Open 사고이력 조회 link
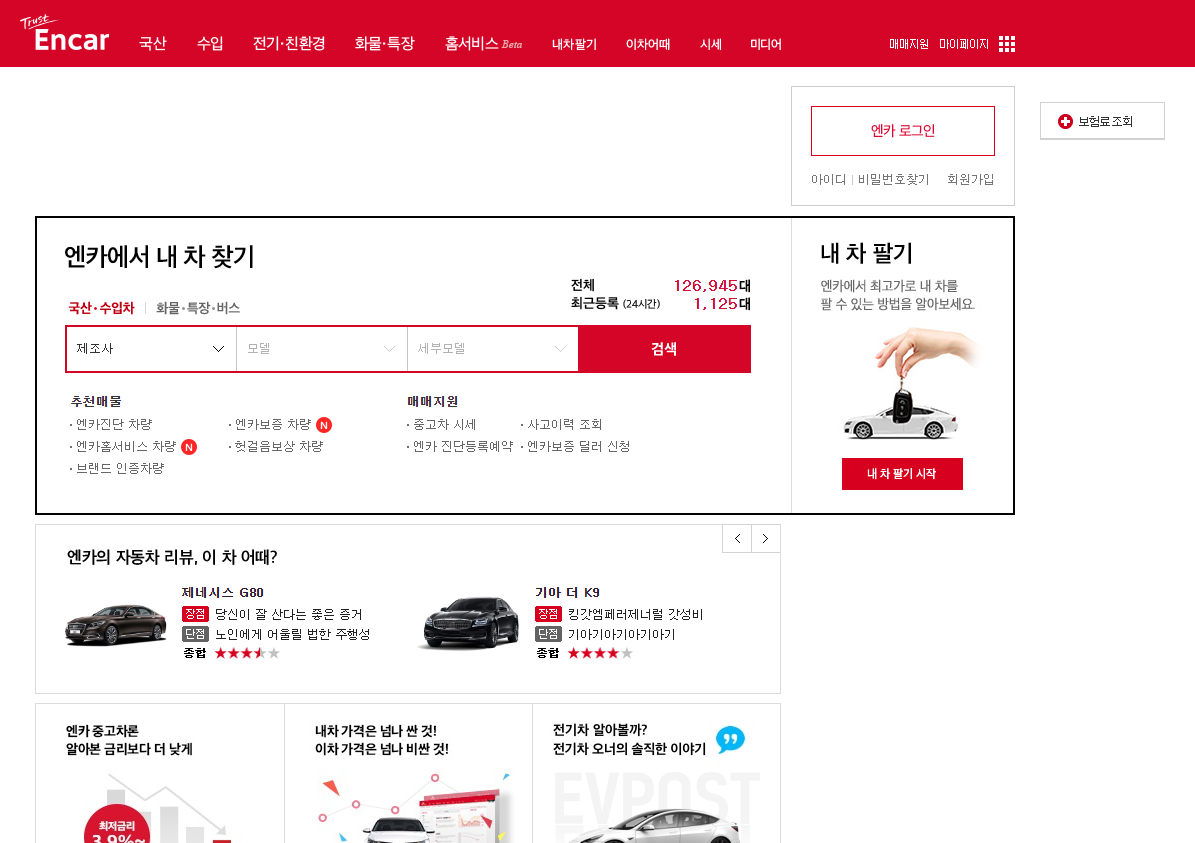This screenshot has height=843, width=1195. (x=565, y=425)
